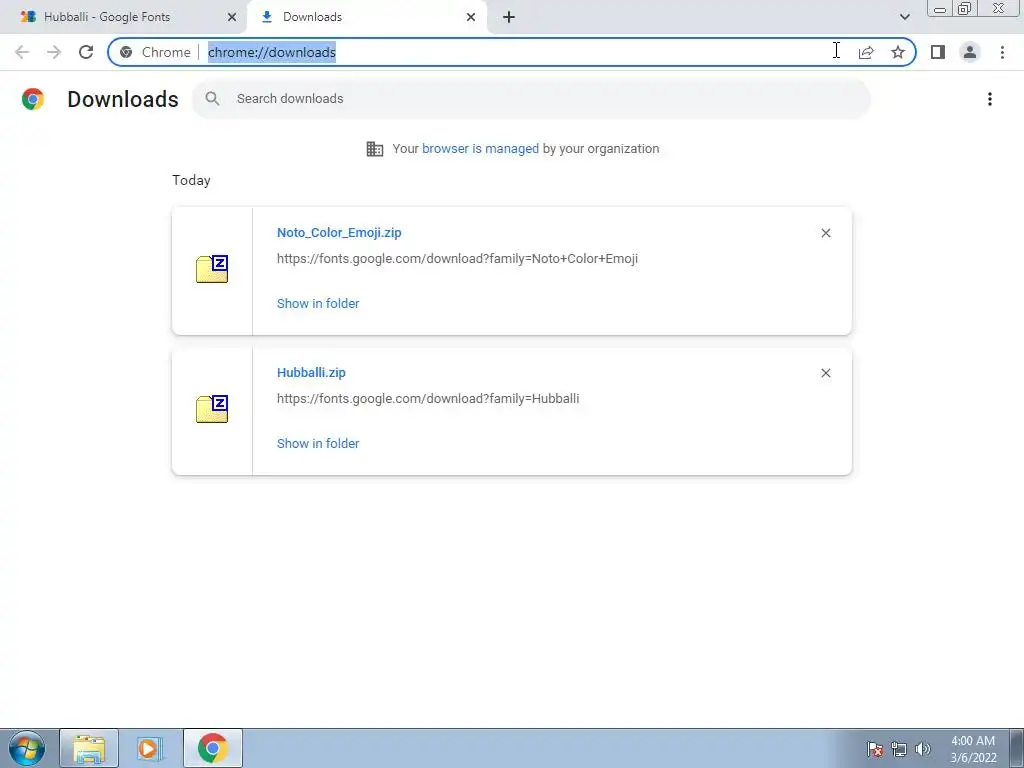
Task: Click the managed organization building icon
Action: click(x=375, y=149)
